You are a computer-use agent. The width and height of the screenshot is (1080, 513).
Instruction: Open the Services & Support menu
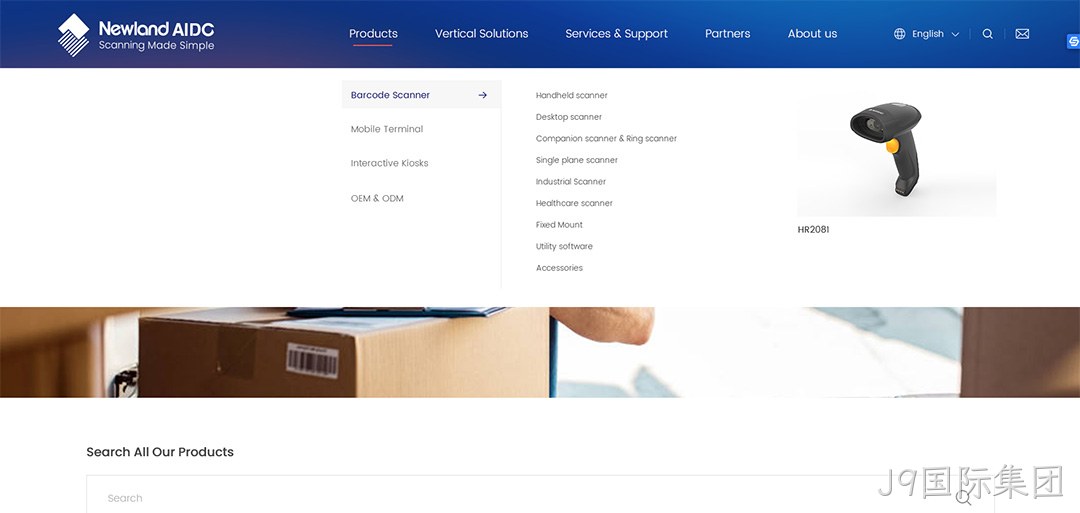(x=616, y=34)
